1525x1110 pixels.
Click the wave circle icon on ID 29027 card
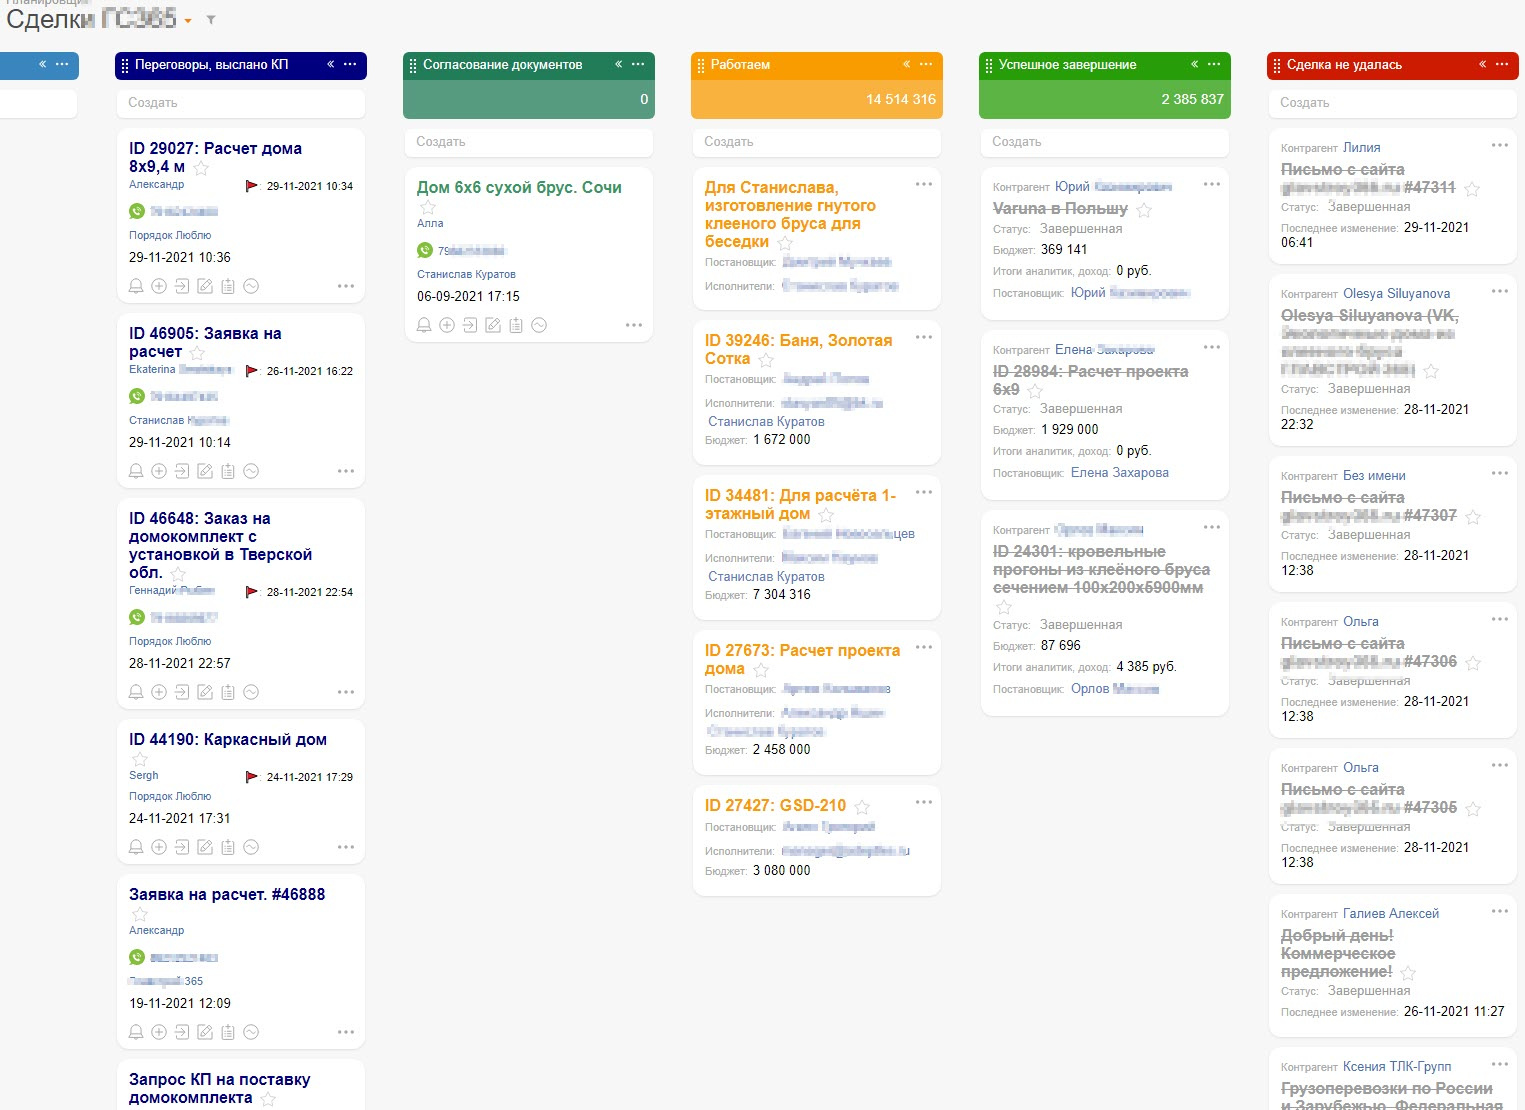click(251, 286)
